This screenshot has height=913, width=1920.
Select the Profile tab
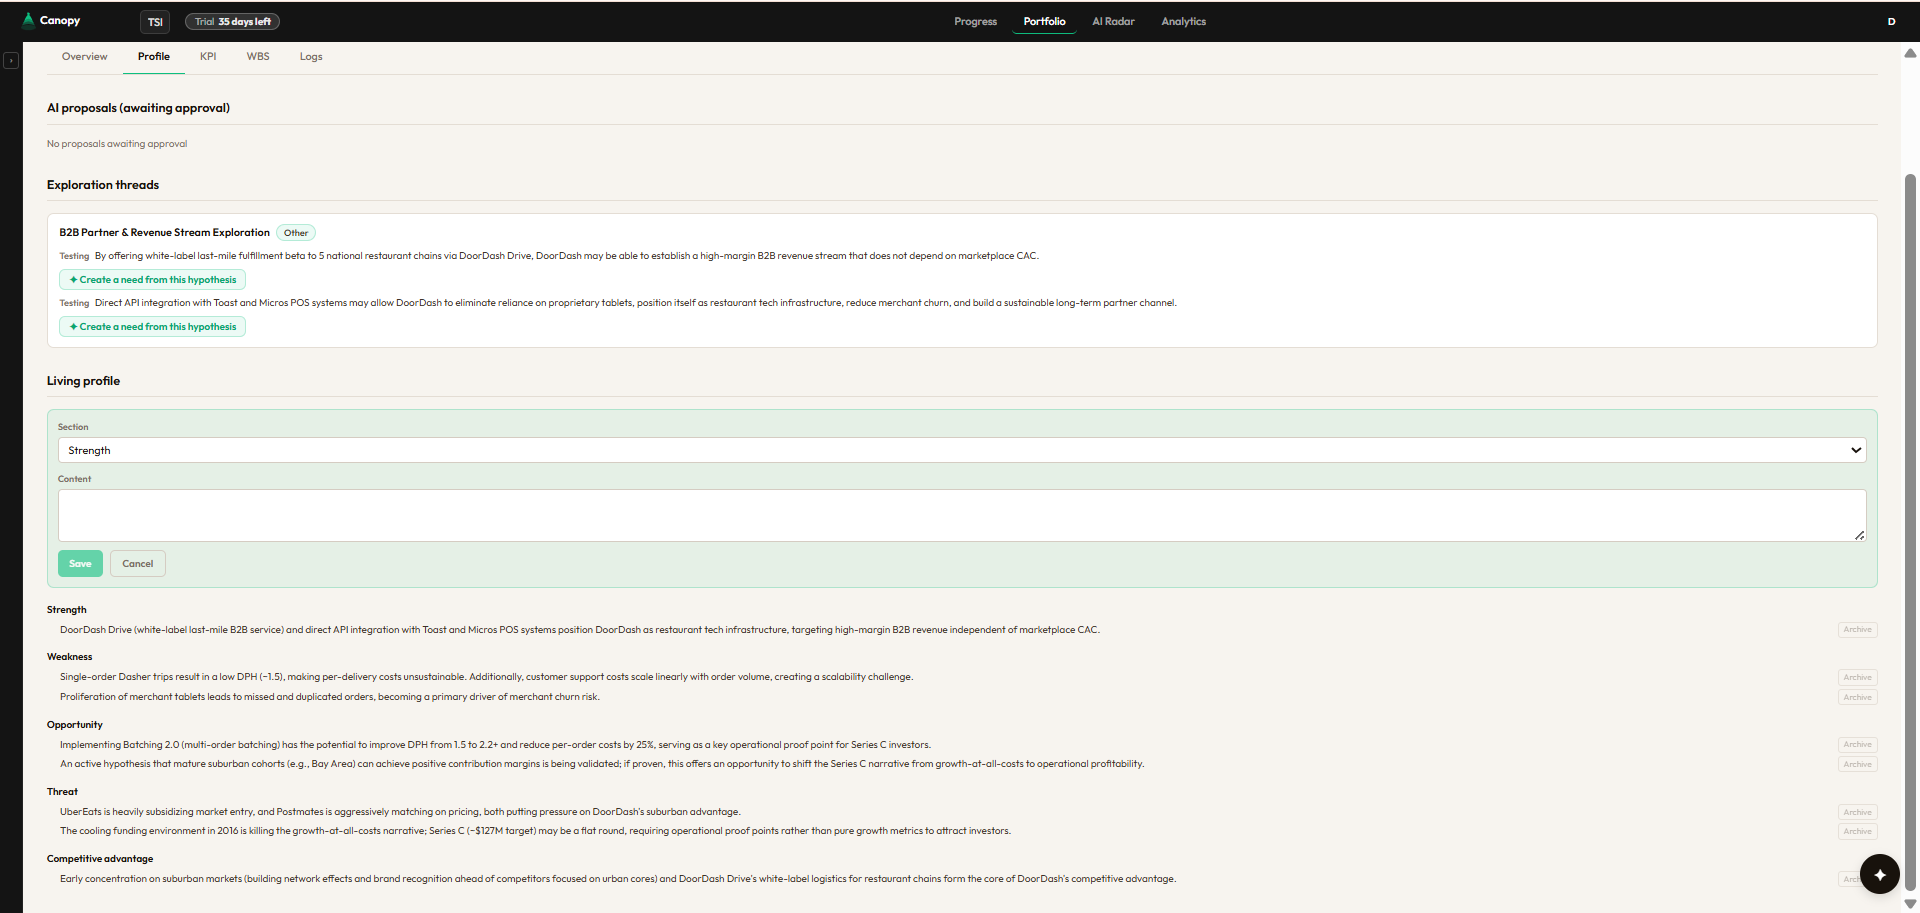154,57
